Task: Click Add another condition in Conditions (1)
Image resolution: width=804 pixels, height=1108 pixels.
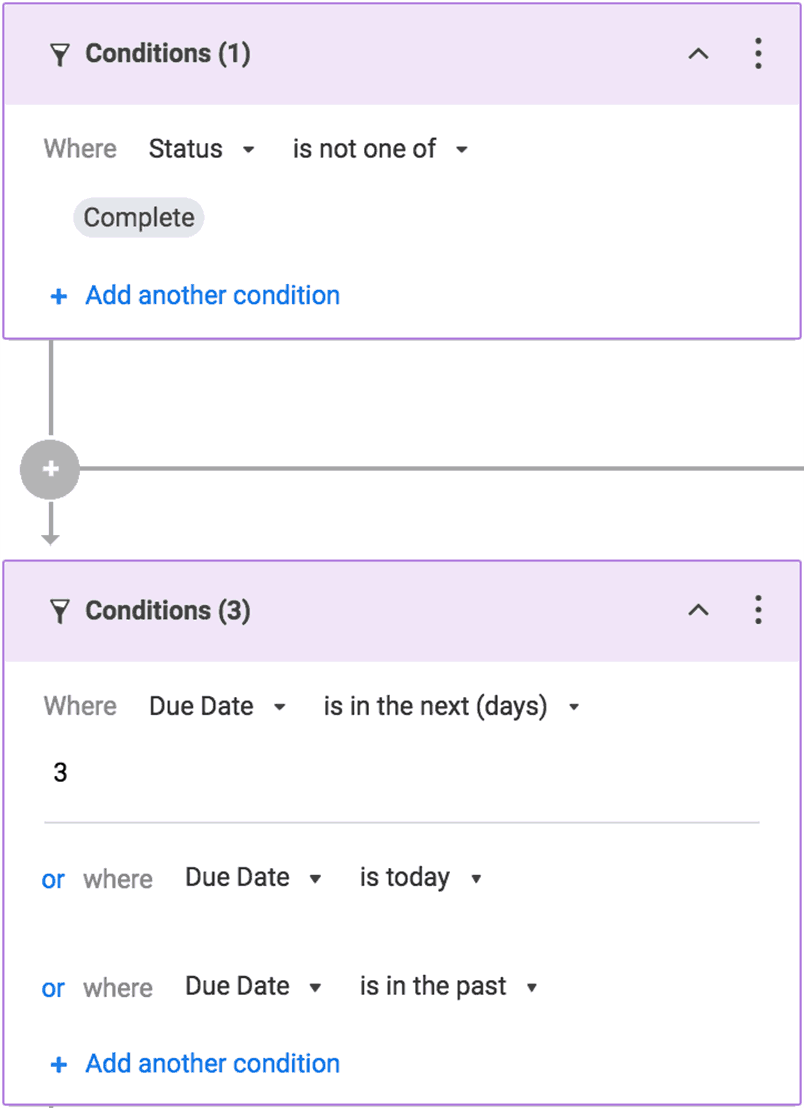Action: coord(212,295)
